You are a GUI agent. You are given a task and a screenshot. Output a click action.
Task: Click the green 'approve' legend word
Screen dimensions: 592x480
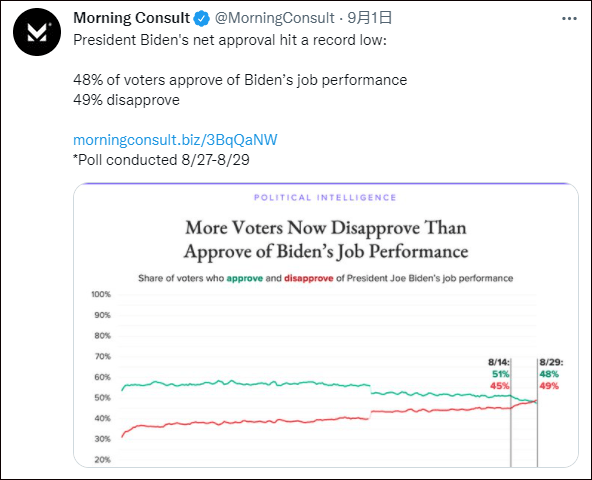245,278
